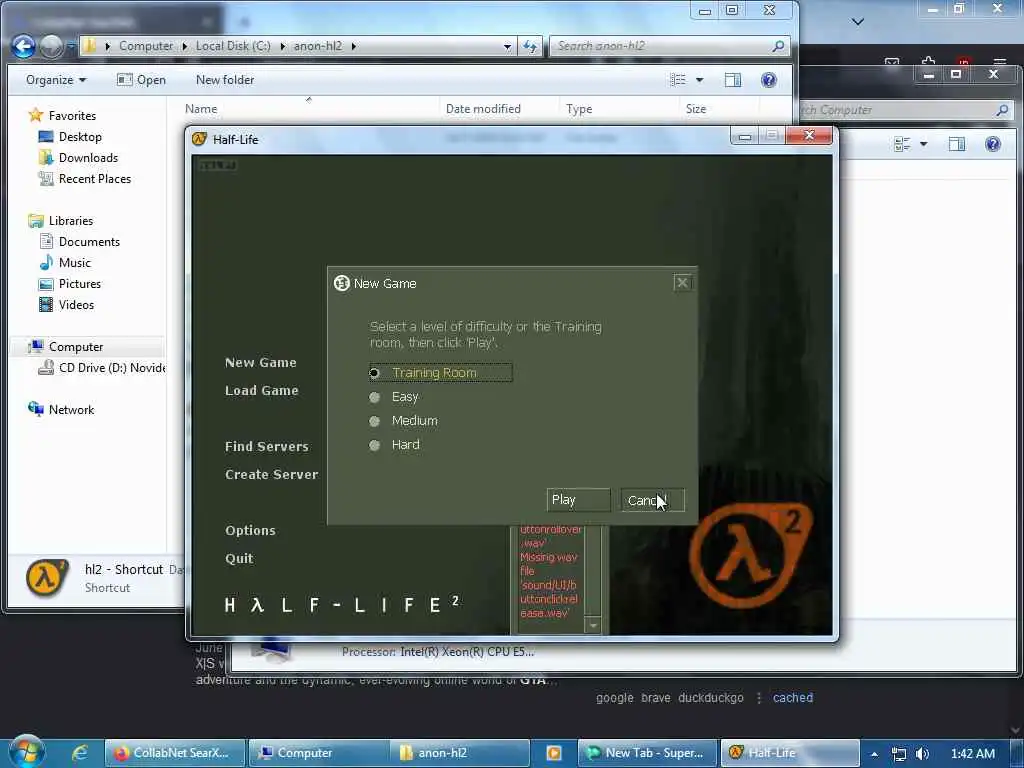Image resolution: width=1024 pixels, height=768 pixels.
Task: Go forward in the Explorer window
Action: click(x=52, y=46)
